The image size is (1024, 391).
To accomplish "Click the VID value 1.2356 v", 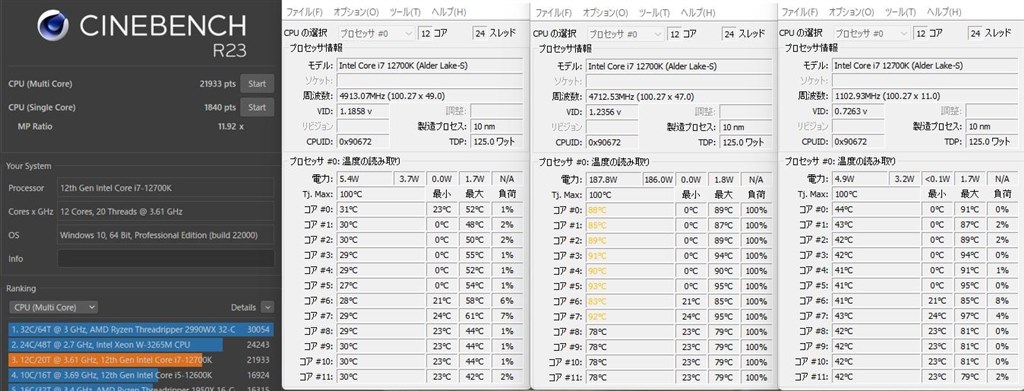I will click(x=612, y=112).
